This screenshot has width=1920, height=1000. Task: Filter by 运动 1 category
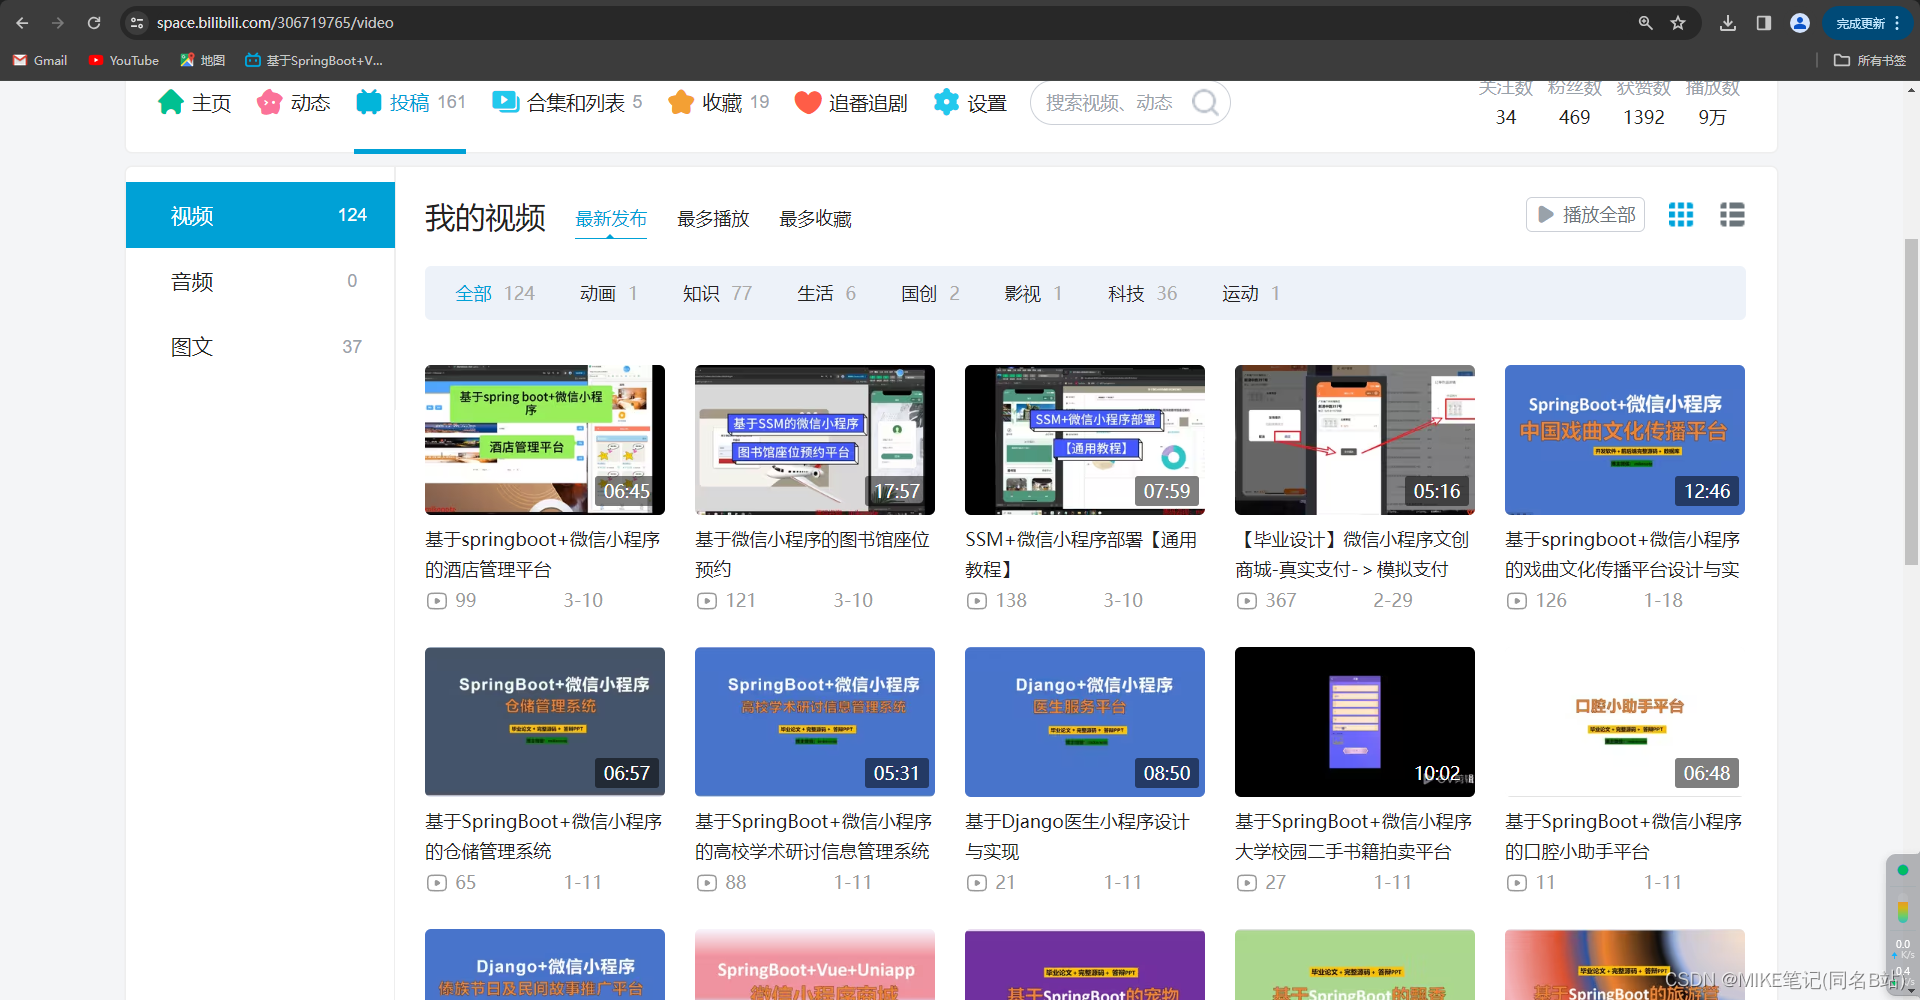point(1250,293)
